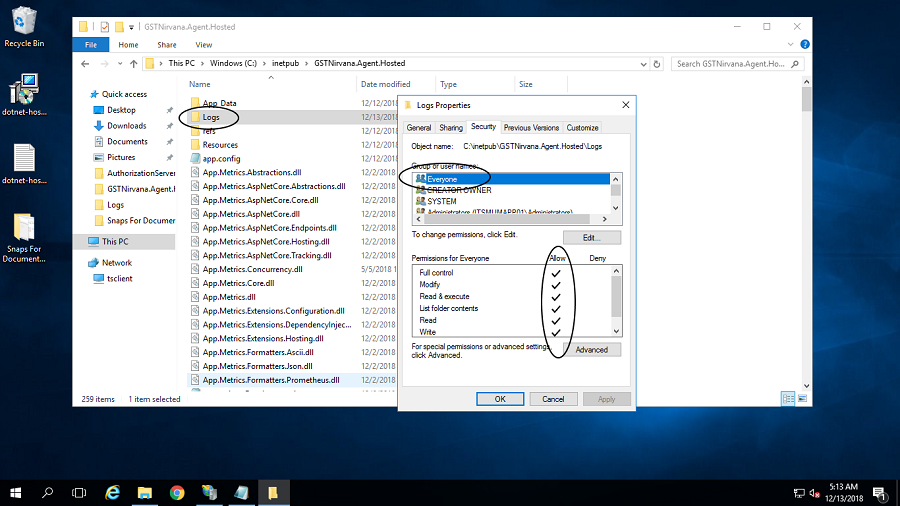Click the Edit permissions button
This screenshot has height=506, width=900.
click(x=591, y=238)
